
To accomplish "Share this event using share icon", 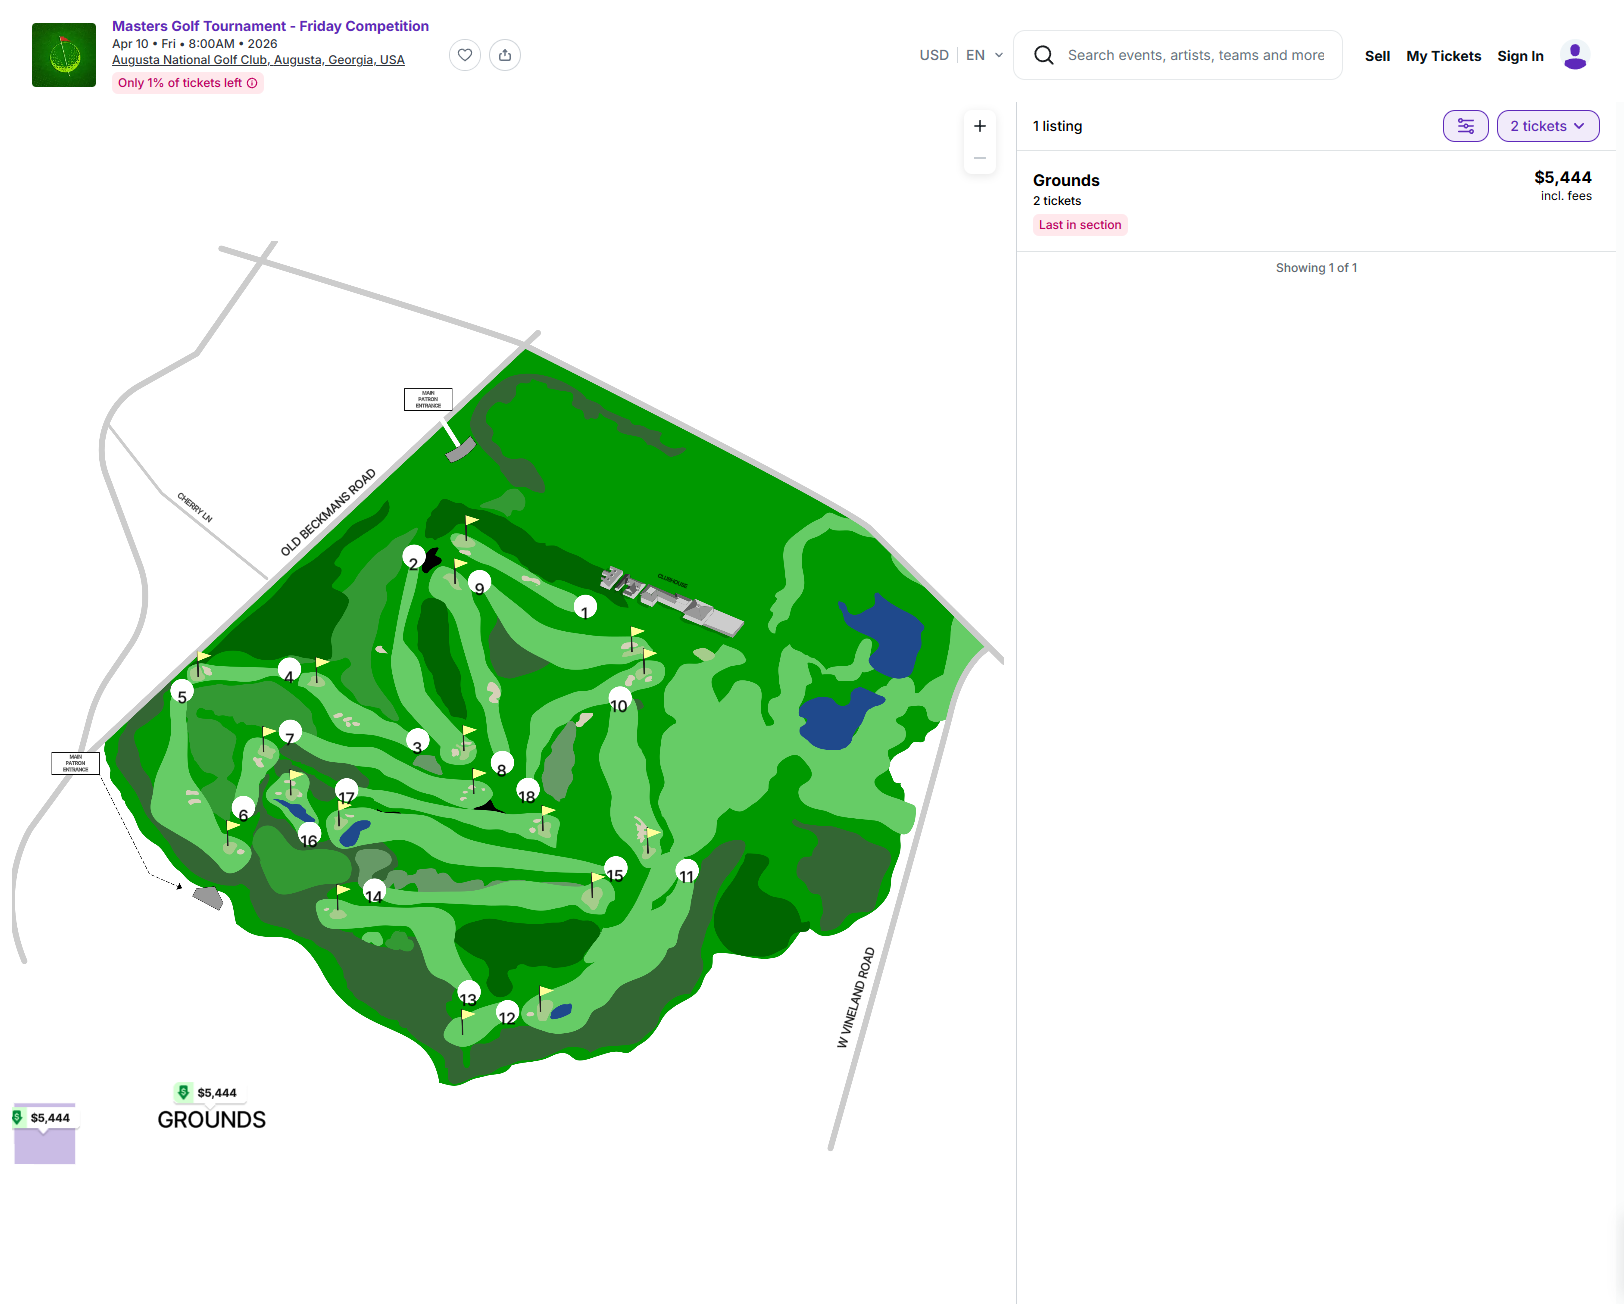I will click(505, 55).
